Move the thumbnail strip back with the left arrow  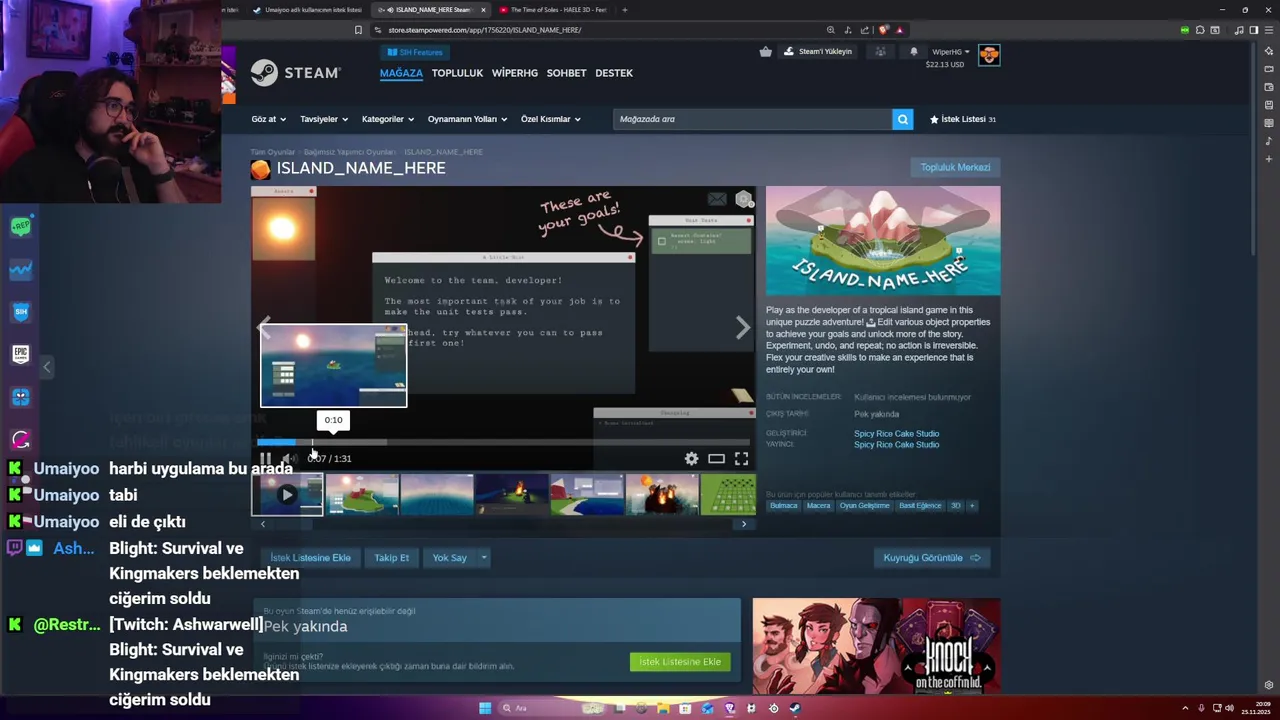tap(263, 524)
